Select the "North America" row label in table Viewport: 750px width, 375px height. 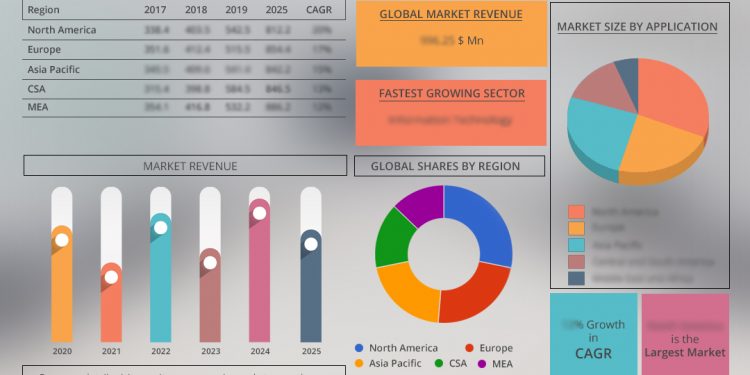tap(62, 30)
